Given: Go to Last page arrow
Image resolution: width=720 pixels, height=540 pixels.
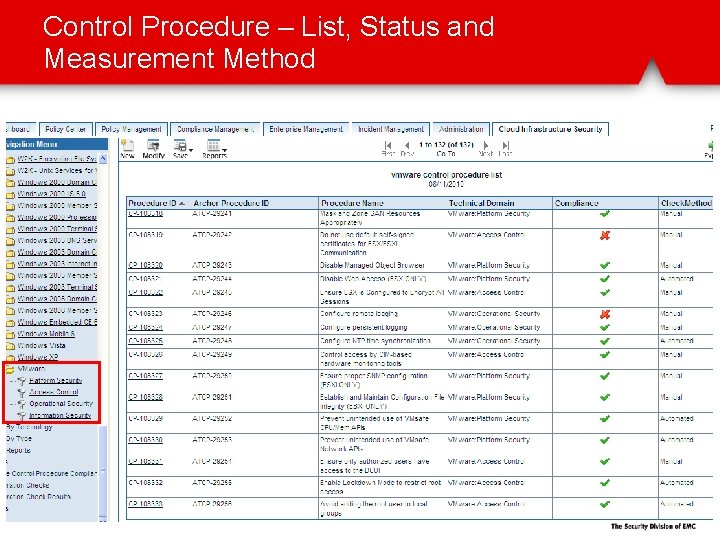Looking at the screenshot, I should [x=506, y=146].
